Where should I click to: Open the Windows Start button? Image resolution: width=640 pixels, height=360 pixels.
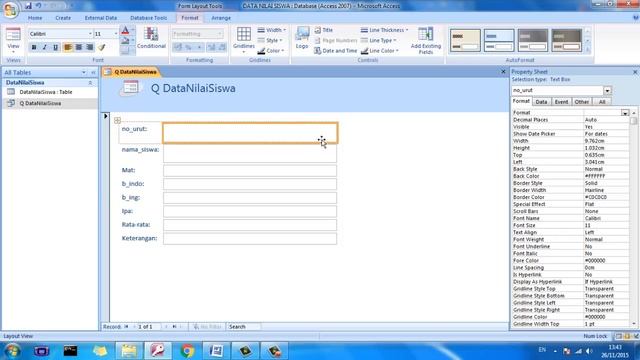(x=12, y=351)
